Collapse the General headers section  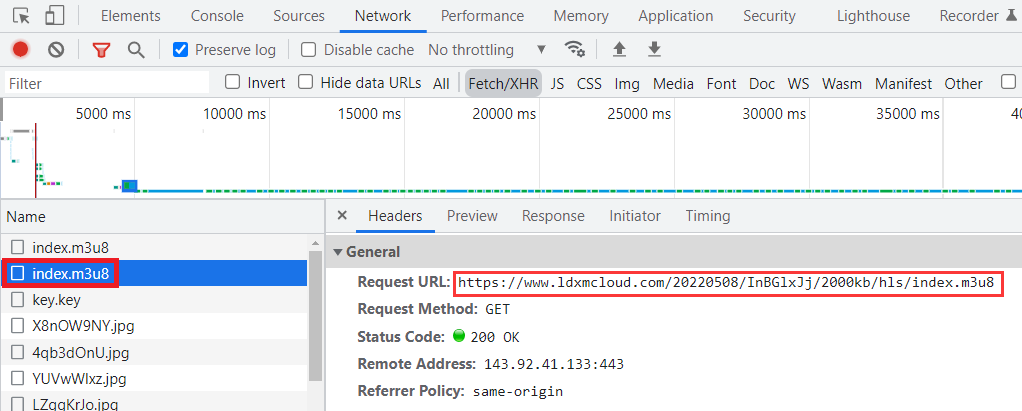click(x=338, y=252)
